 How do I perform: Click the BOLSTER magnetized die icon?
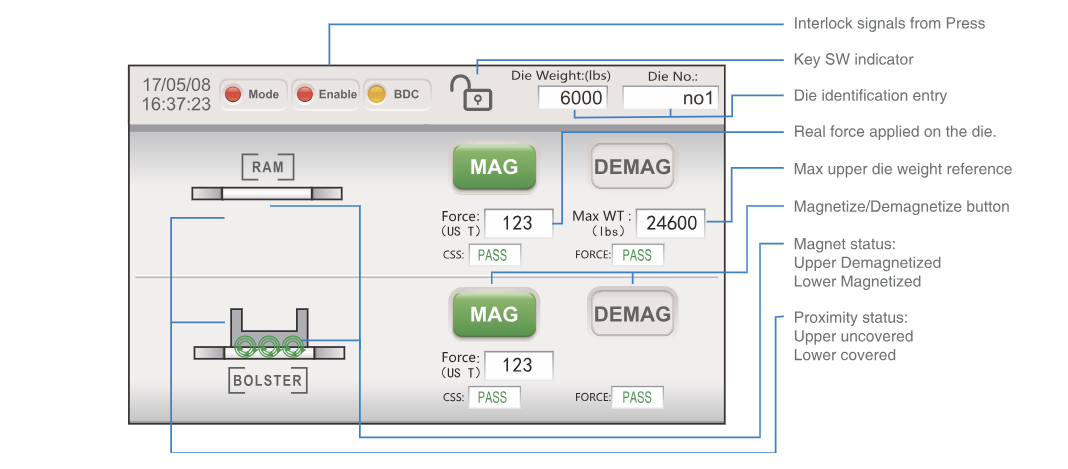click(x=269, y=334)
